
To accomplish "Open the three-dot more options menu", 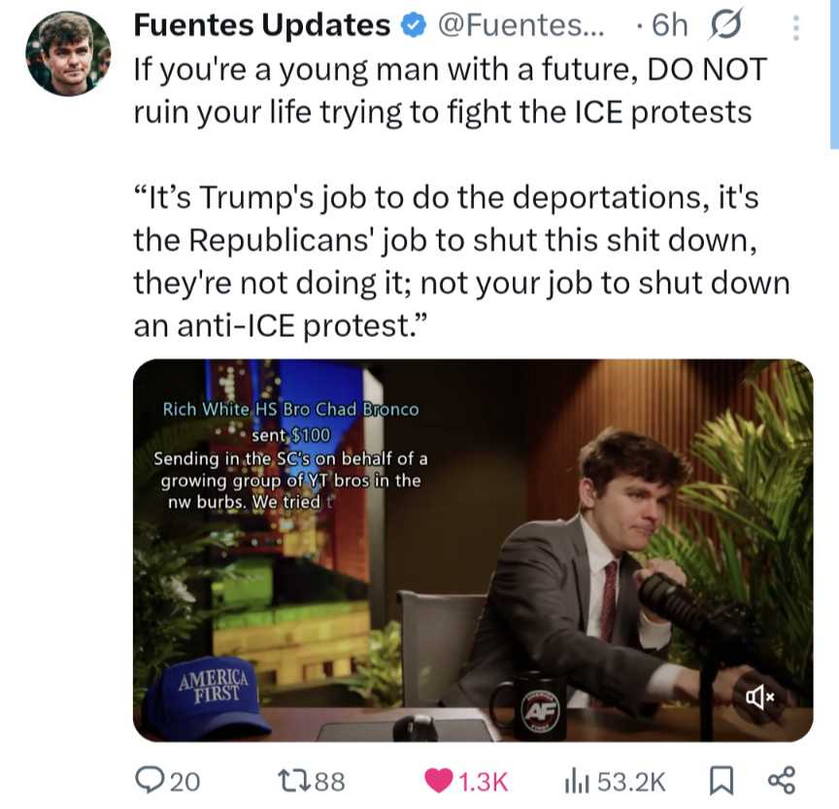I will click(x=796, y=28).
